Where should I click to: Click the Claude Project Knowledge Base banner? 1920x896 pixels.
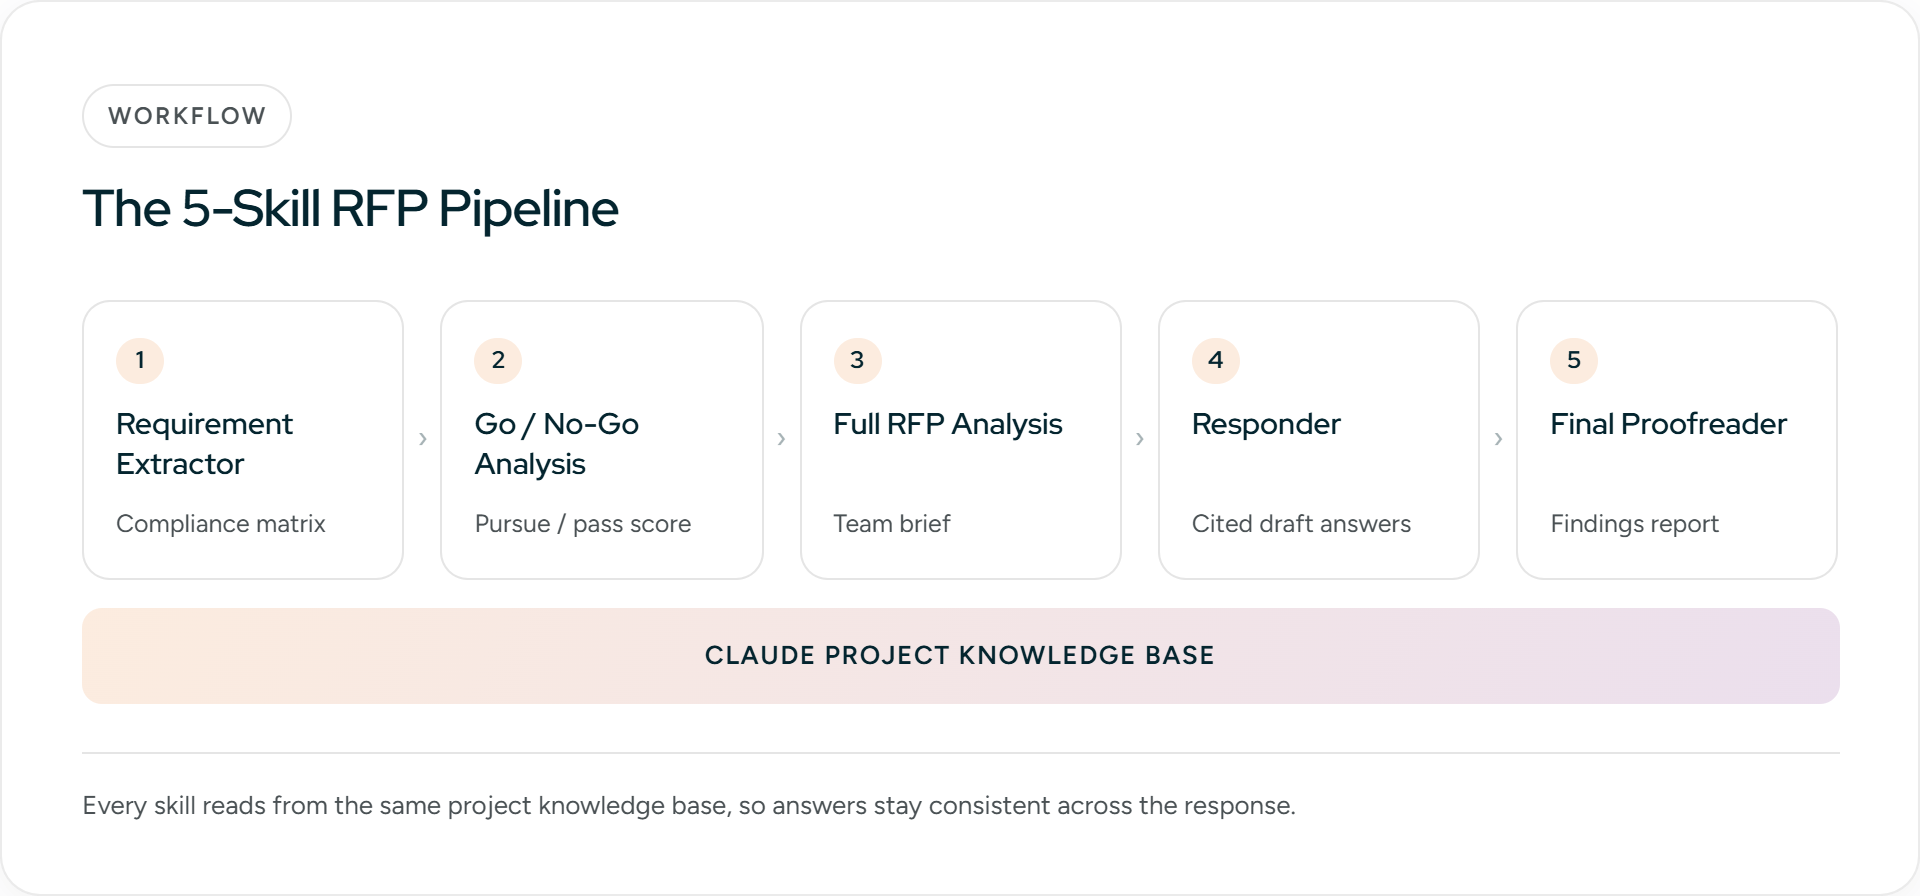click(x=961, y=656)
